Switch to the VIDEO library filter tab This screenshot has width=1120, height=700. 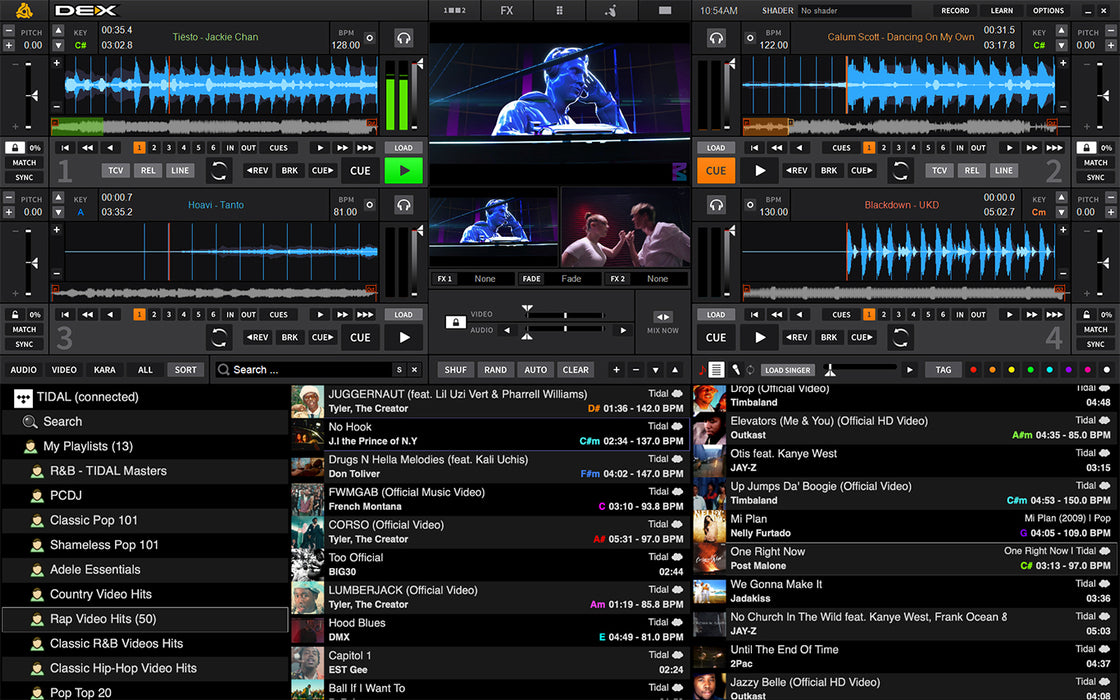64,370
